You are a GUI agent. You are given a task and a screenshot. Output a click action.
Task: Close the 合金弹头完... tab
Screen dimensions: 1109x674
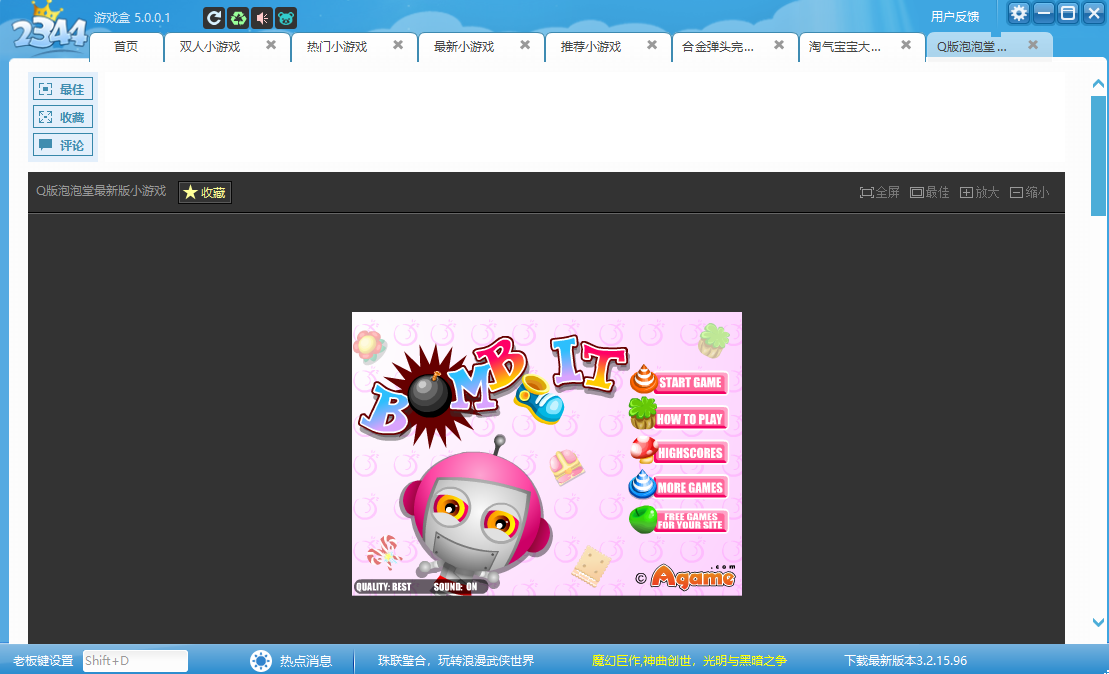click(779, 45)
